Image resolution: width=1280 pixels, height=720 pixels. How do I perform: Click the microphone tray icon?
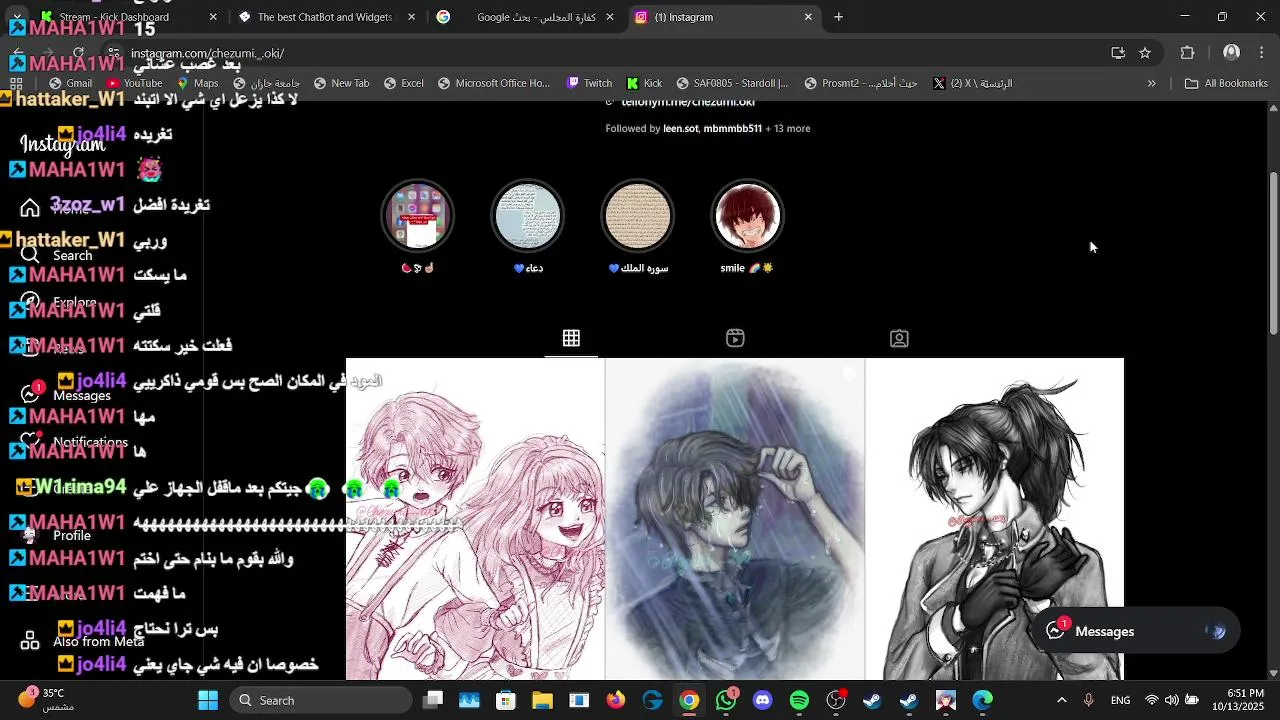coord(1089,700)
